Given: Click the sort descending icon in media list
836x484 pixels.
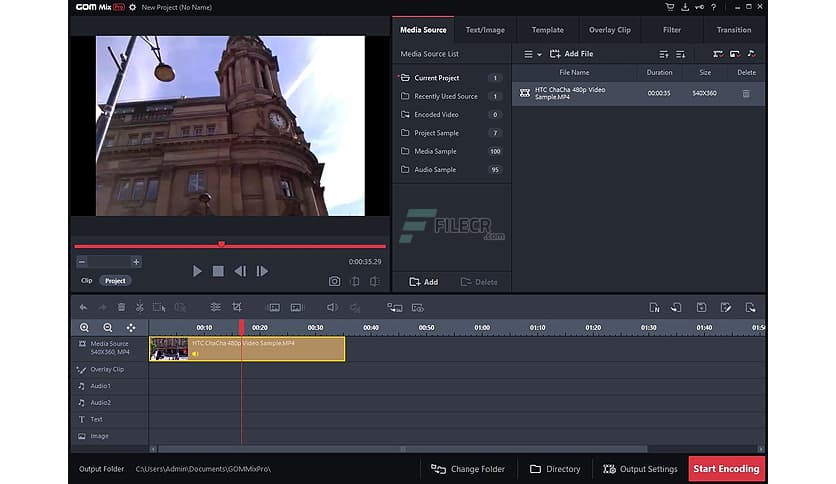Looking at the screenshot, I should (681, 54).
